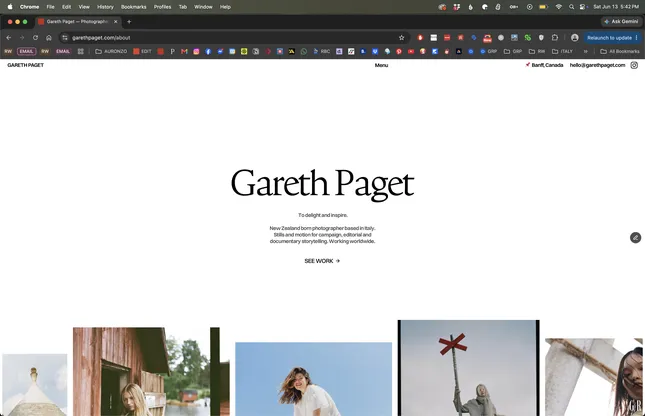The image size is (645, 416).
Task: Open macOS Spotlight search icon
Action: pos(571,7)
